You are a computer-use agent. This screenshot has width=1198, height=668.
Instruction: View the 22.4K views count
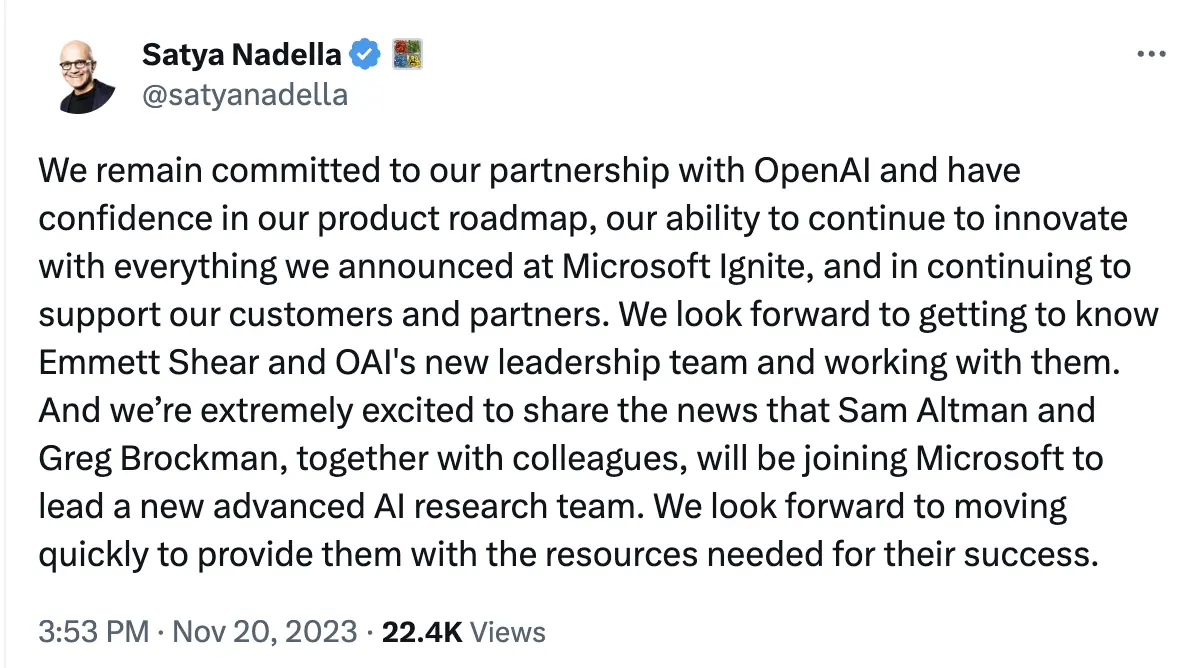[422, 632]
